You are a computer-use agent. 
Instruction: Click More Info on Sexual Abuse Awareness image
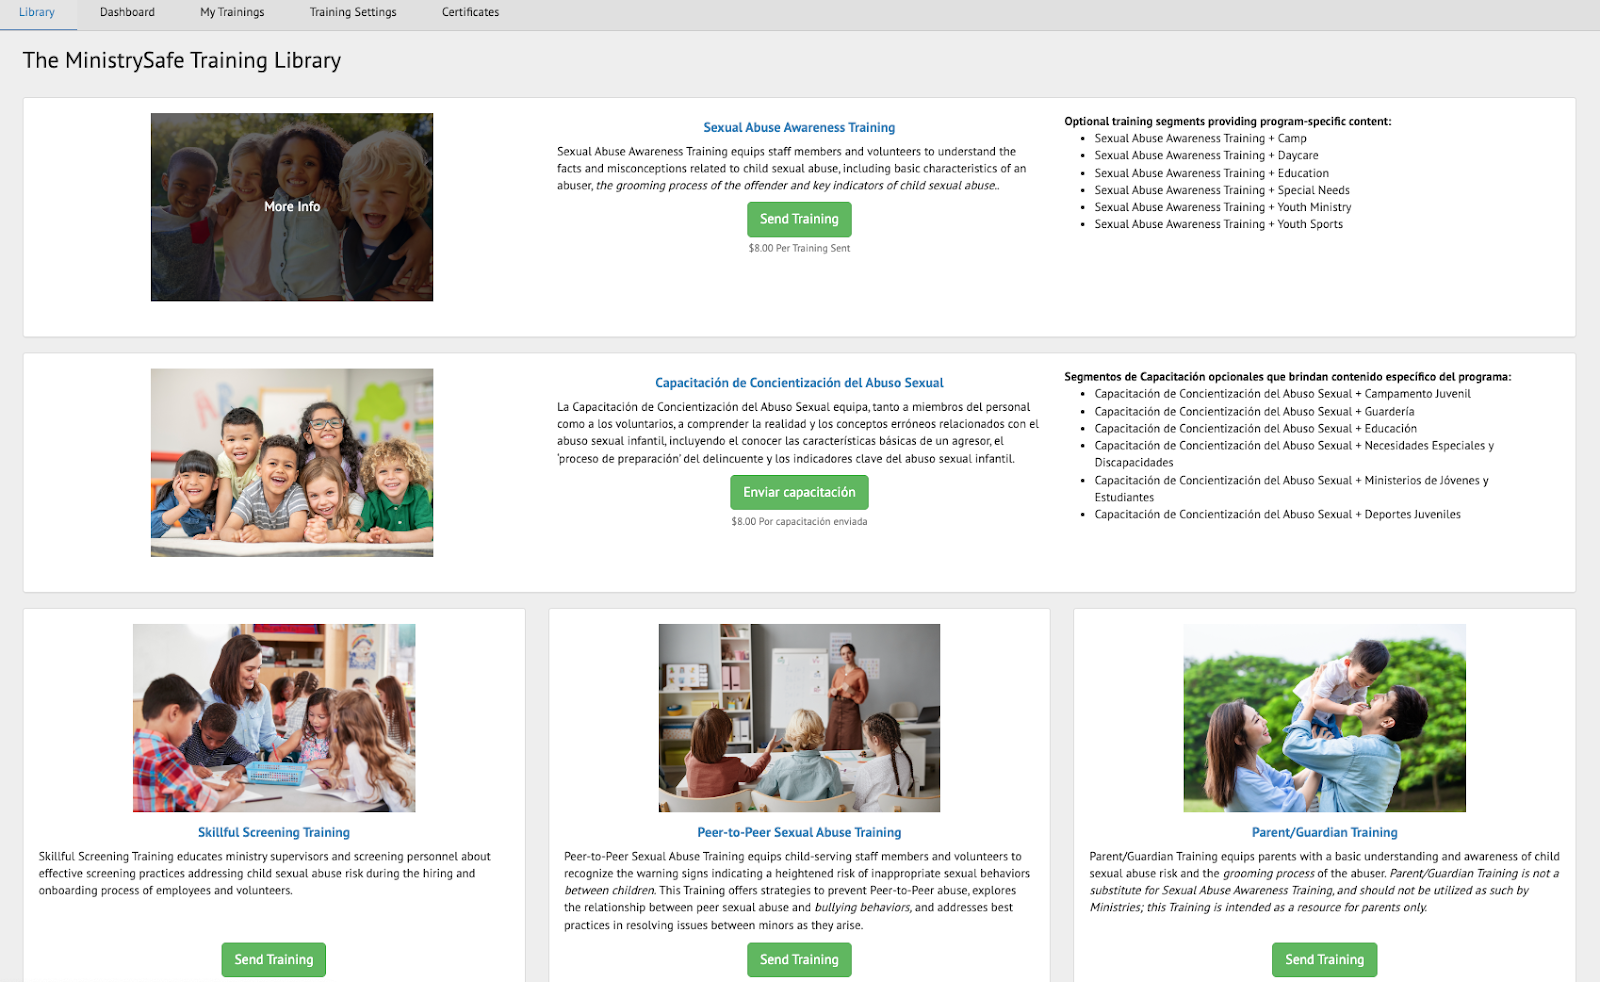click(x=292, y=207)
